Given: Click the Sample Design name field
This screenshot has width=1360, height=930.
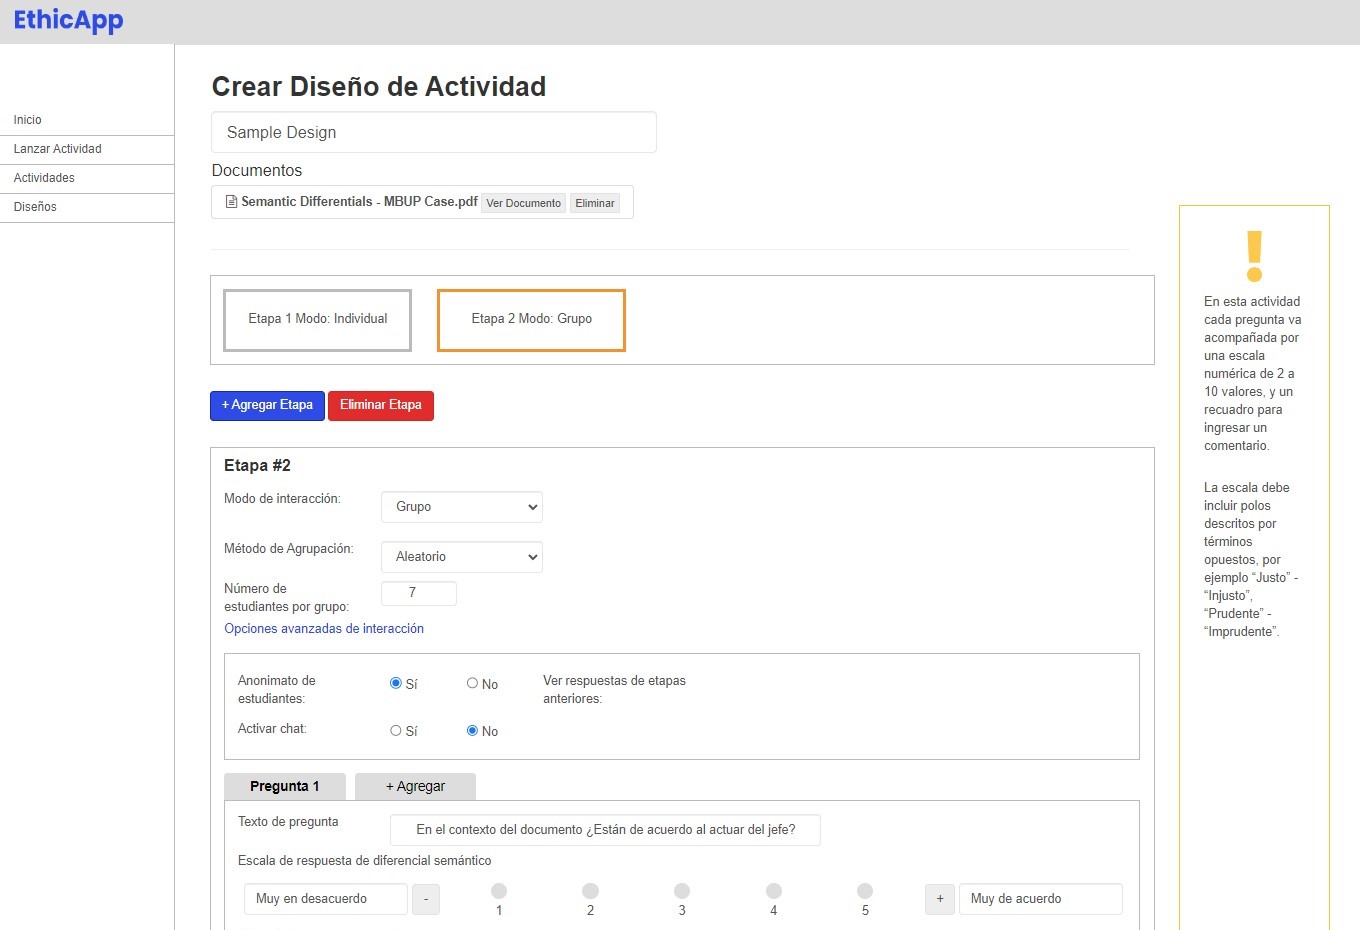Looking at the screenshot, I should (434, 132).
